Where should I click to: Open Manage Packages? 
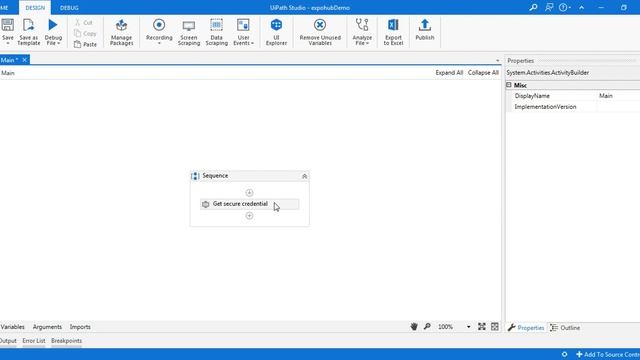click(121, 31)
